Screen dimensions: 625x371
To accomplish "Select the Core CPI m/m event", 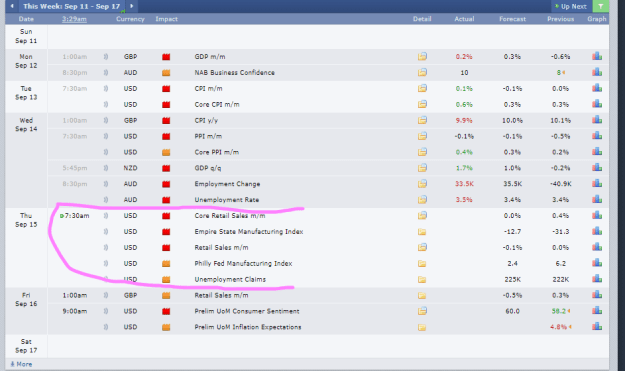I will 217,104.
